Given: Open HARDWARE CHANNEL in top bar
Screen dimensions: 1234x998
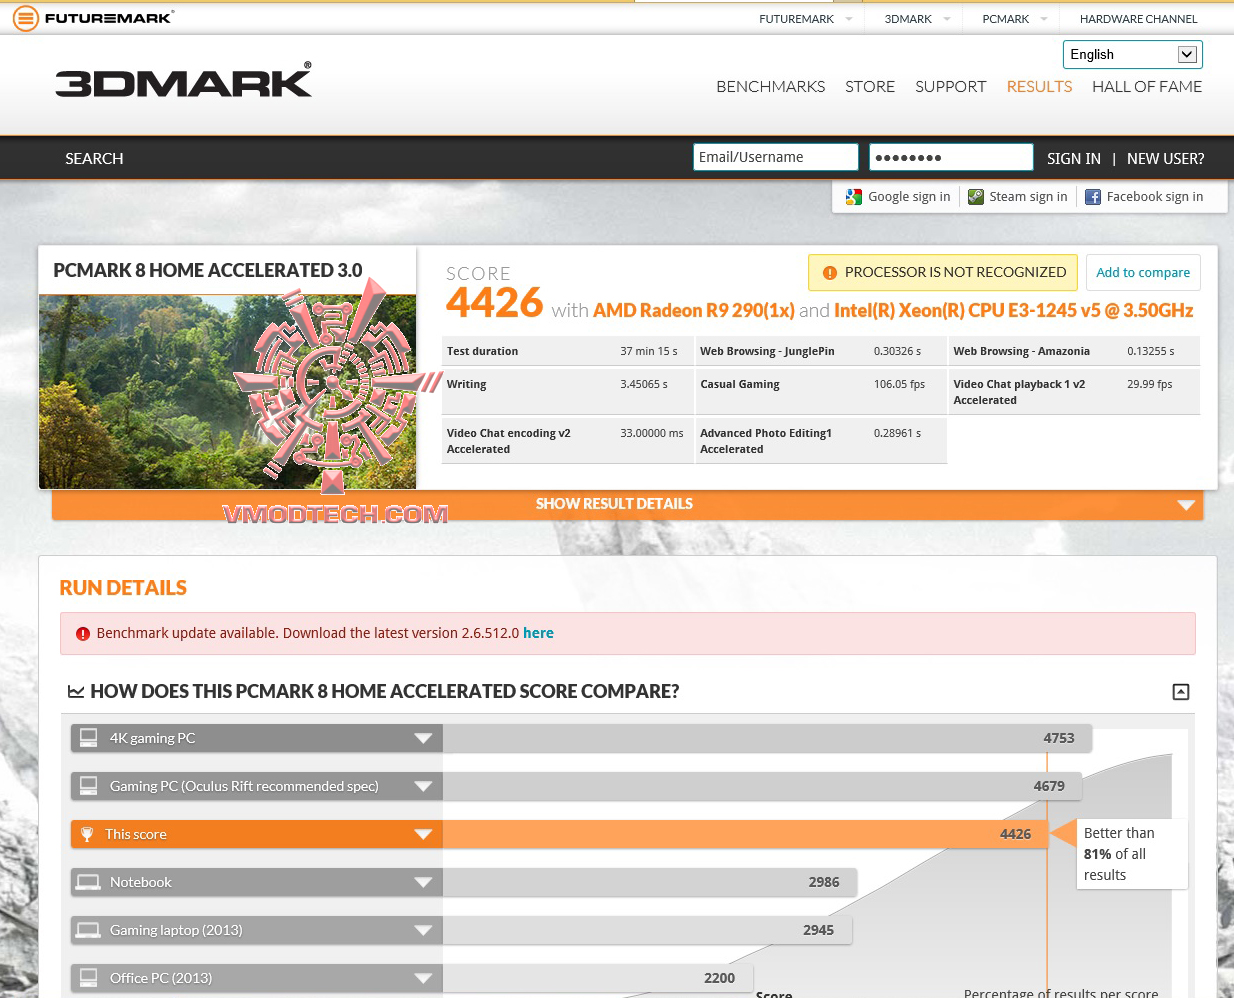Looking at the screenshot, I should pos(1138,19).
